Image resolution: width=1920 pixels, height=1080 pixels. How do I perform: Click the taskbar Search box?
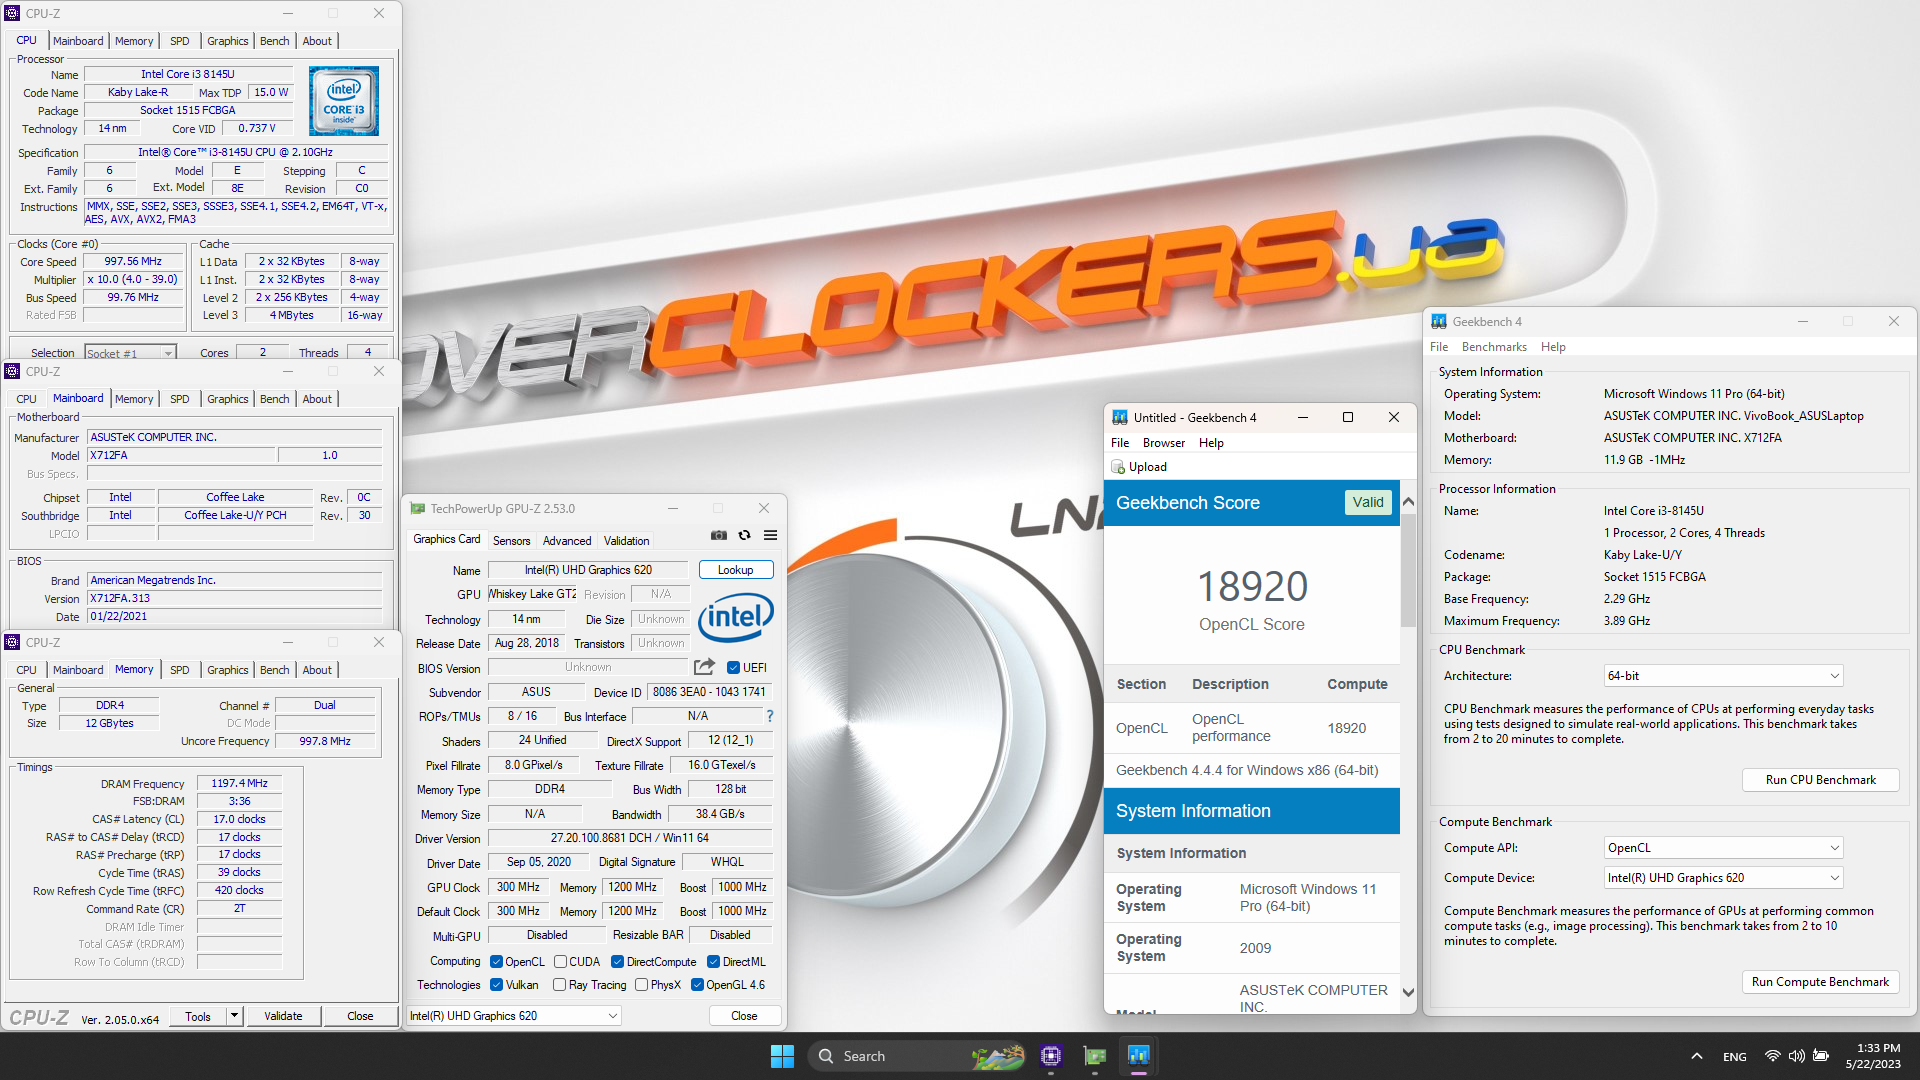coord(917,1056)
